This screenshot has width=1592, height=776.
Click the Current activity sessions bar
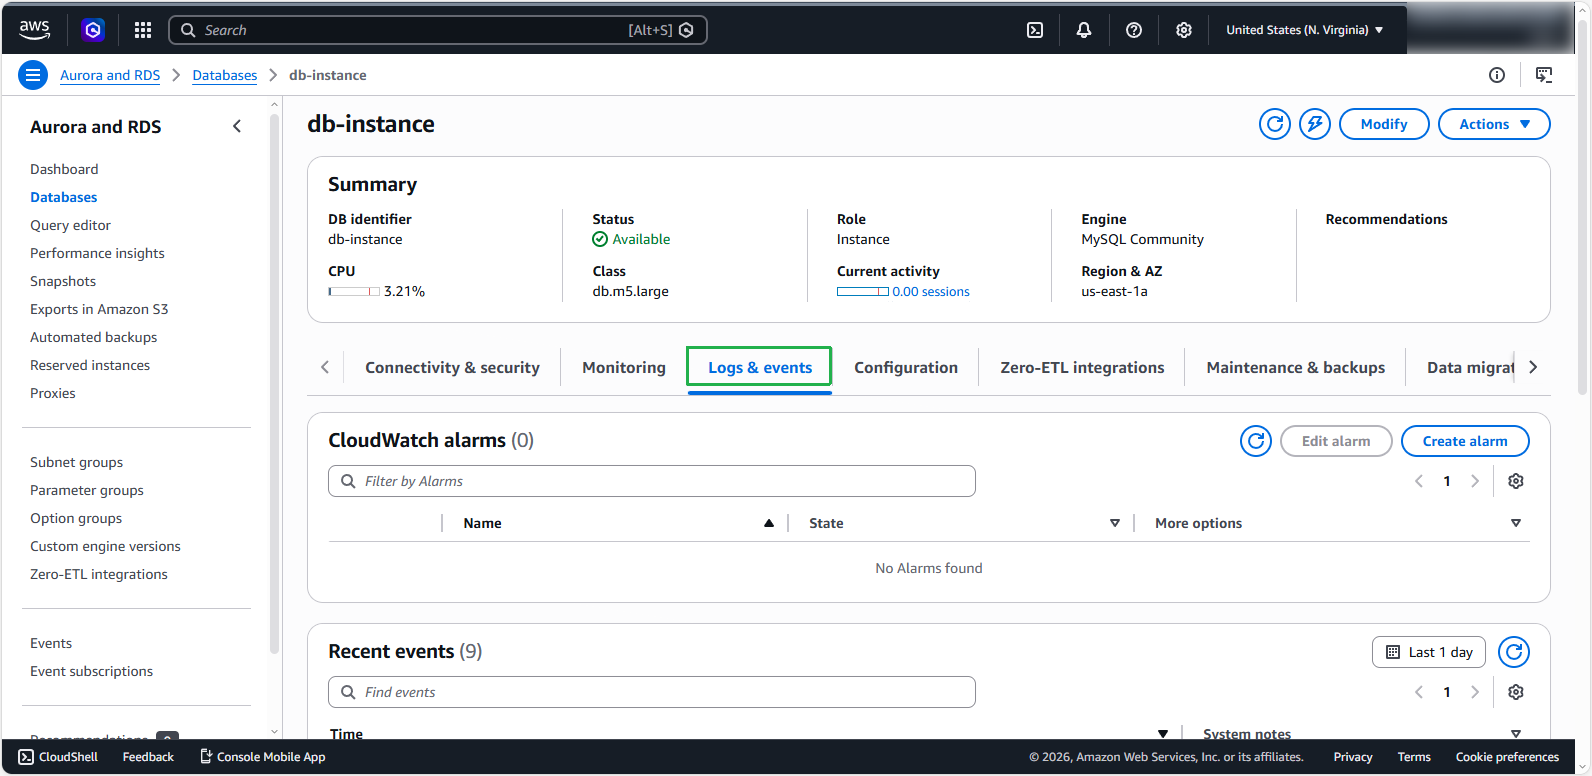[863, 291]
